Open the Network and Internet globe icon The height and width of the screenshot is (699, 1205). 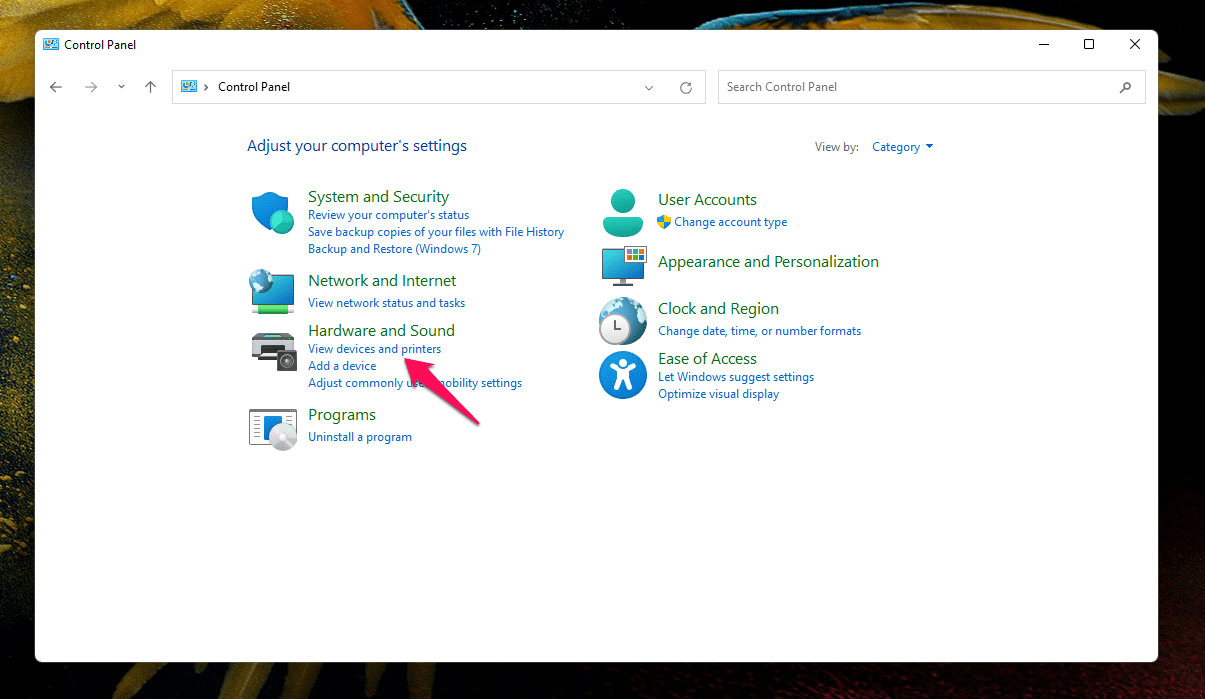(272, 291)
